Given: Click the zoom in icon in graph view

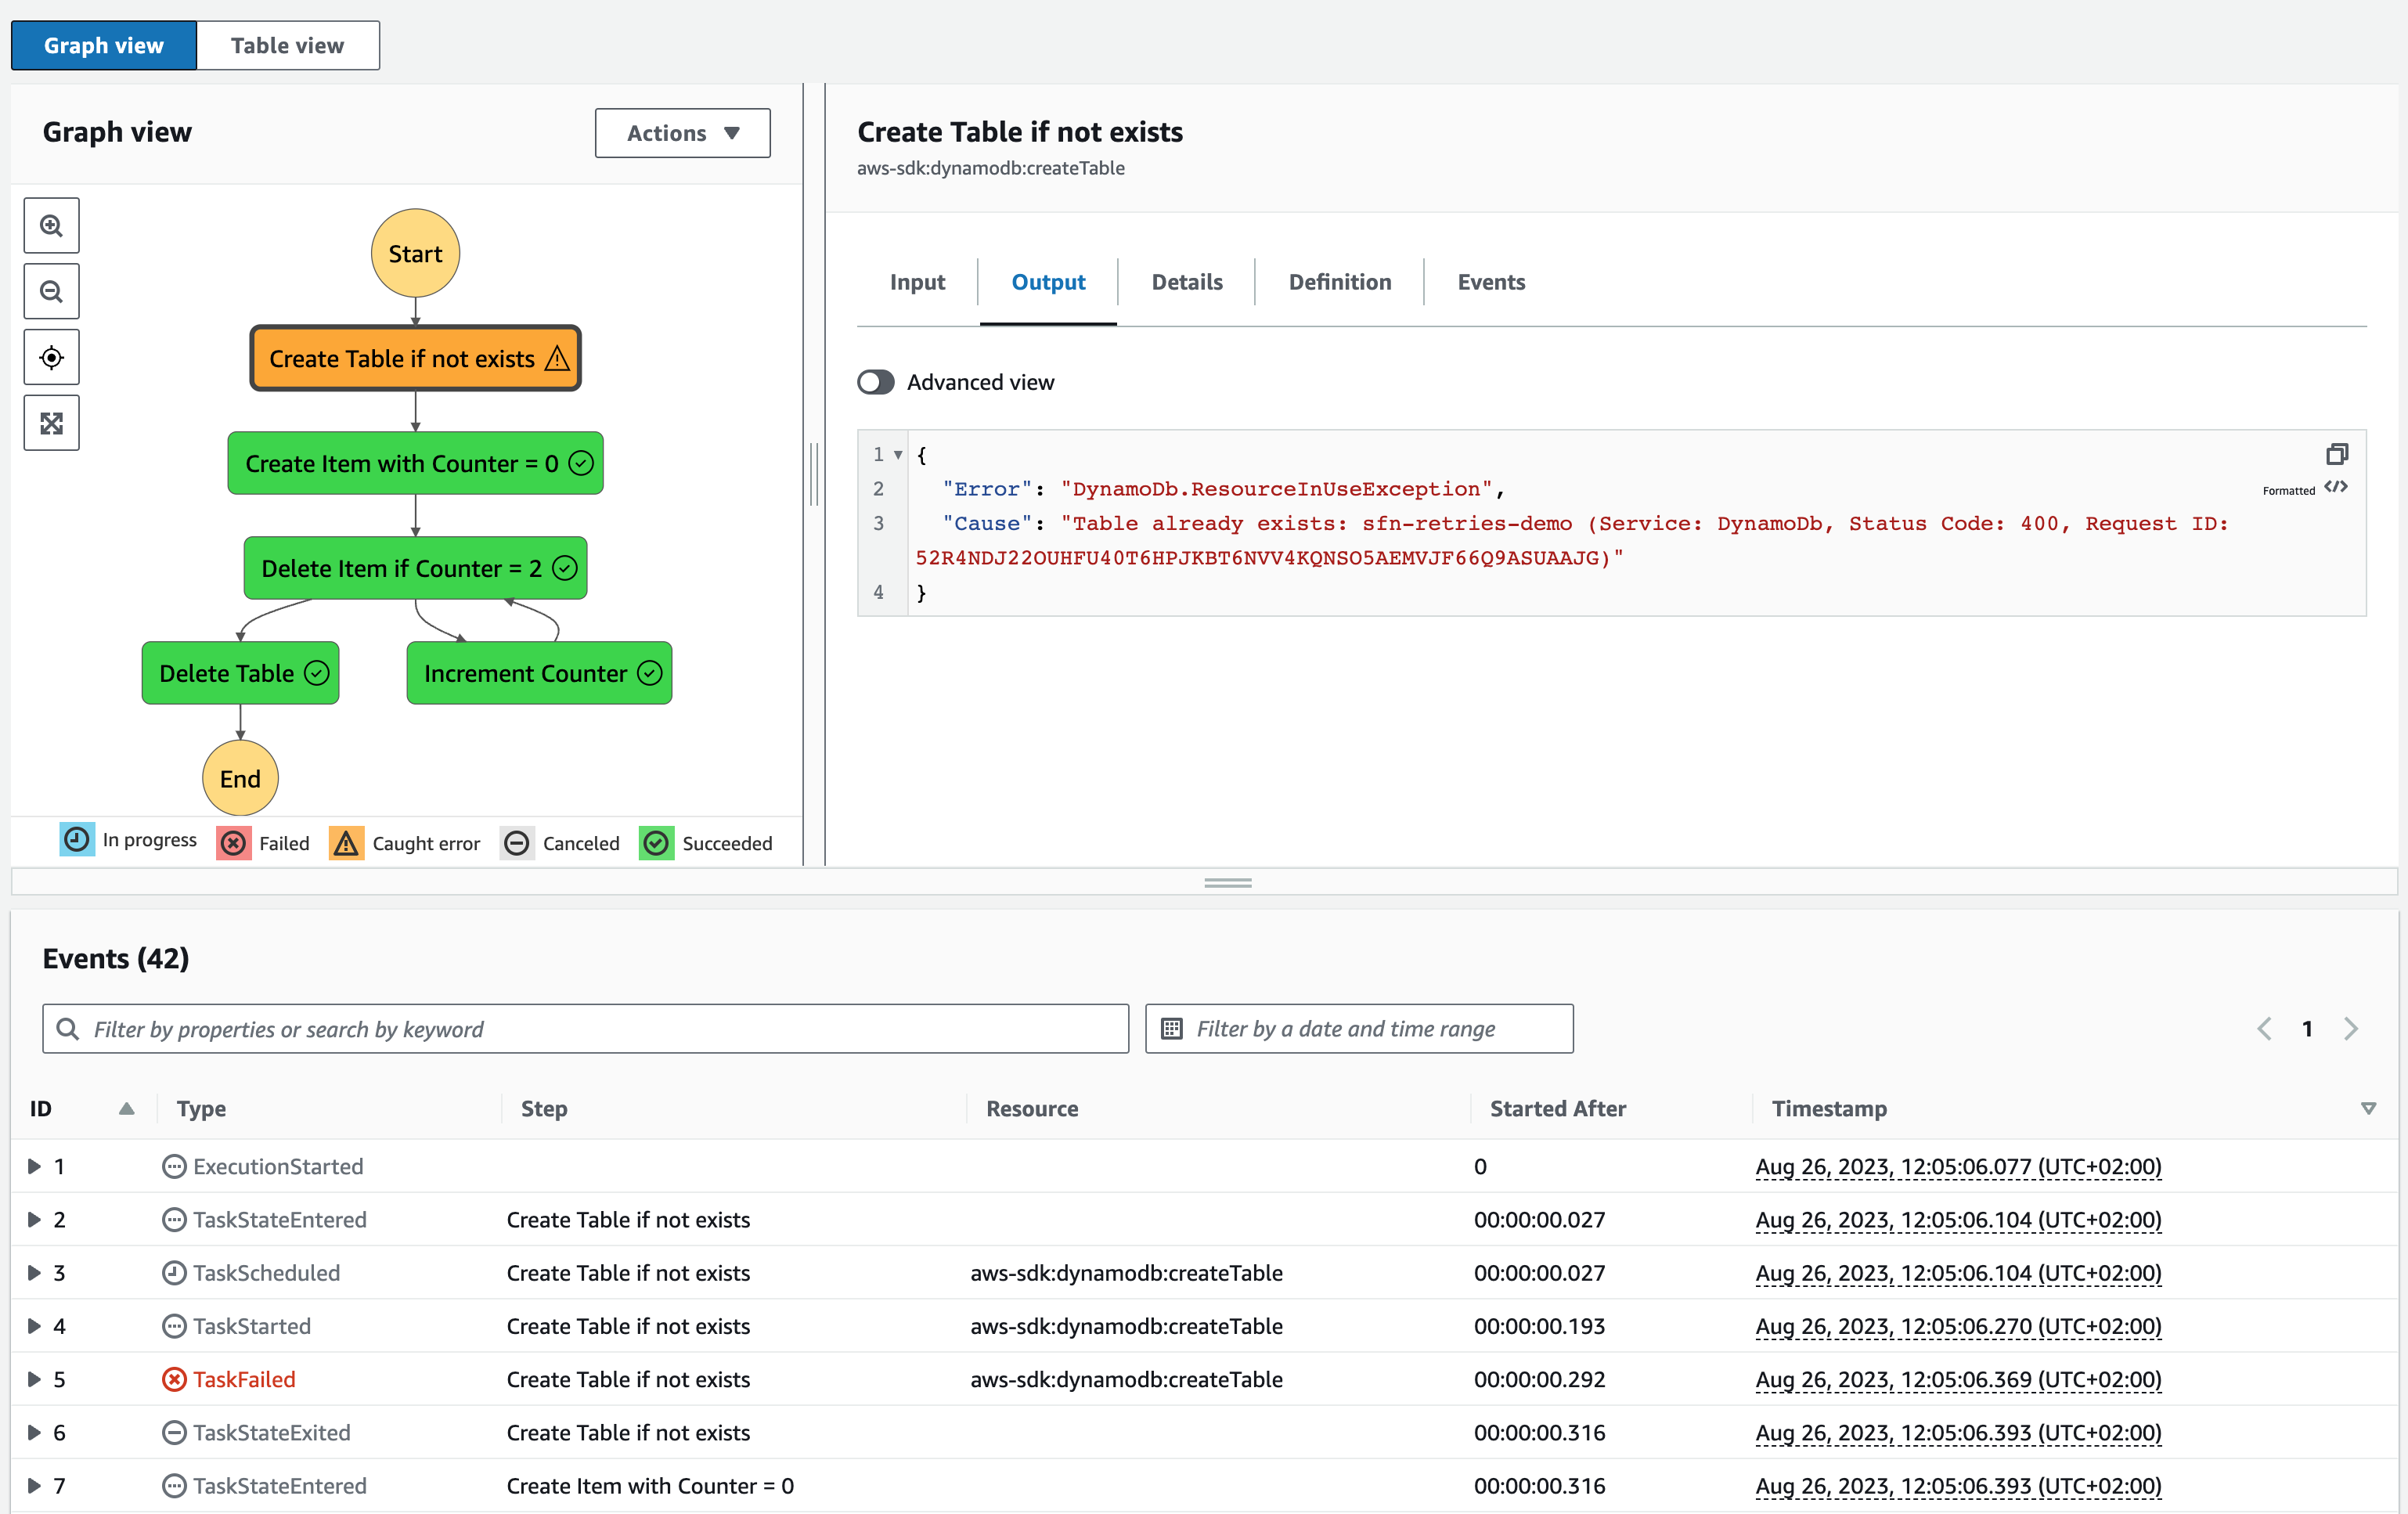Looking at the screenshot, I should [x=51, y=223].
